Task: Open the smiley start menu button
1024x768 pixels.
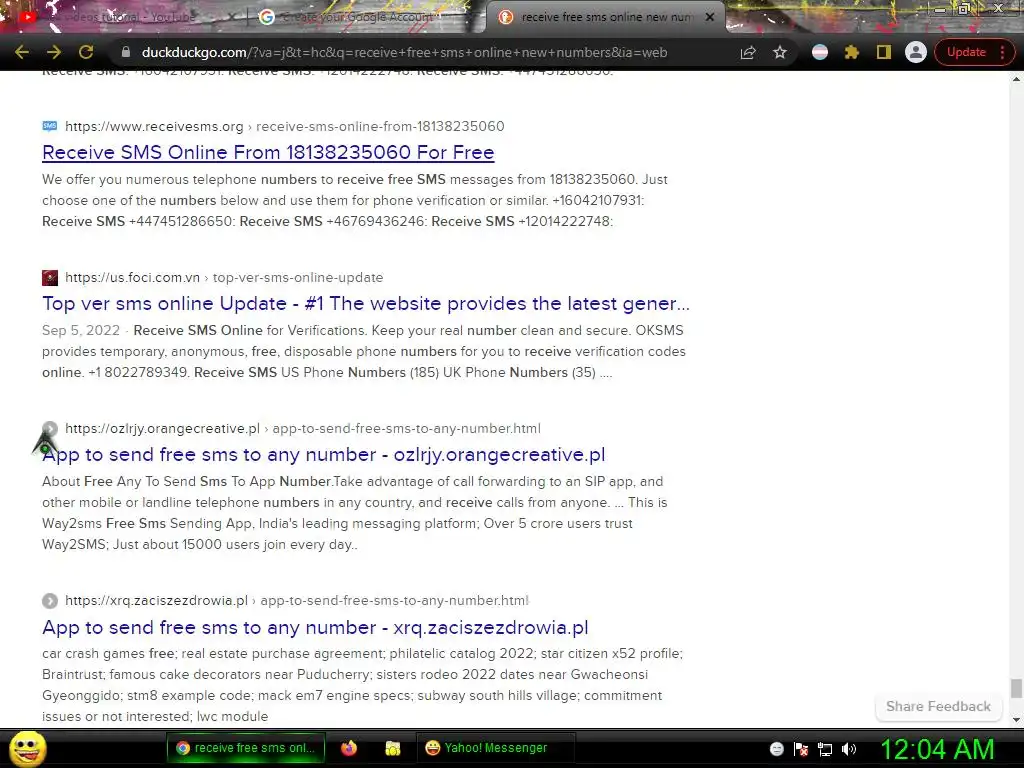Action: click(28, 748)
